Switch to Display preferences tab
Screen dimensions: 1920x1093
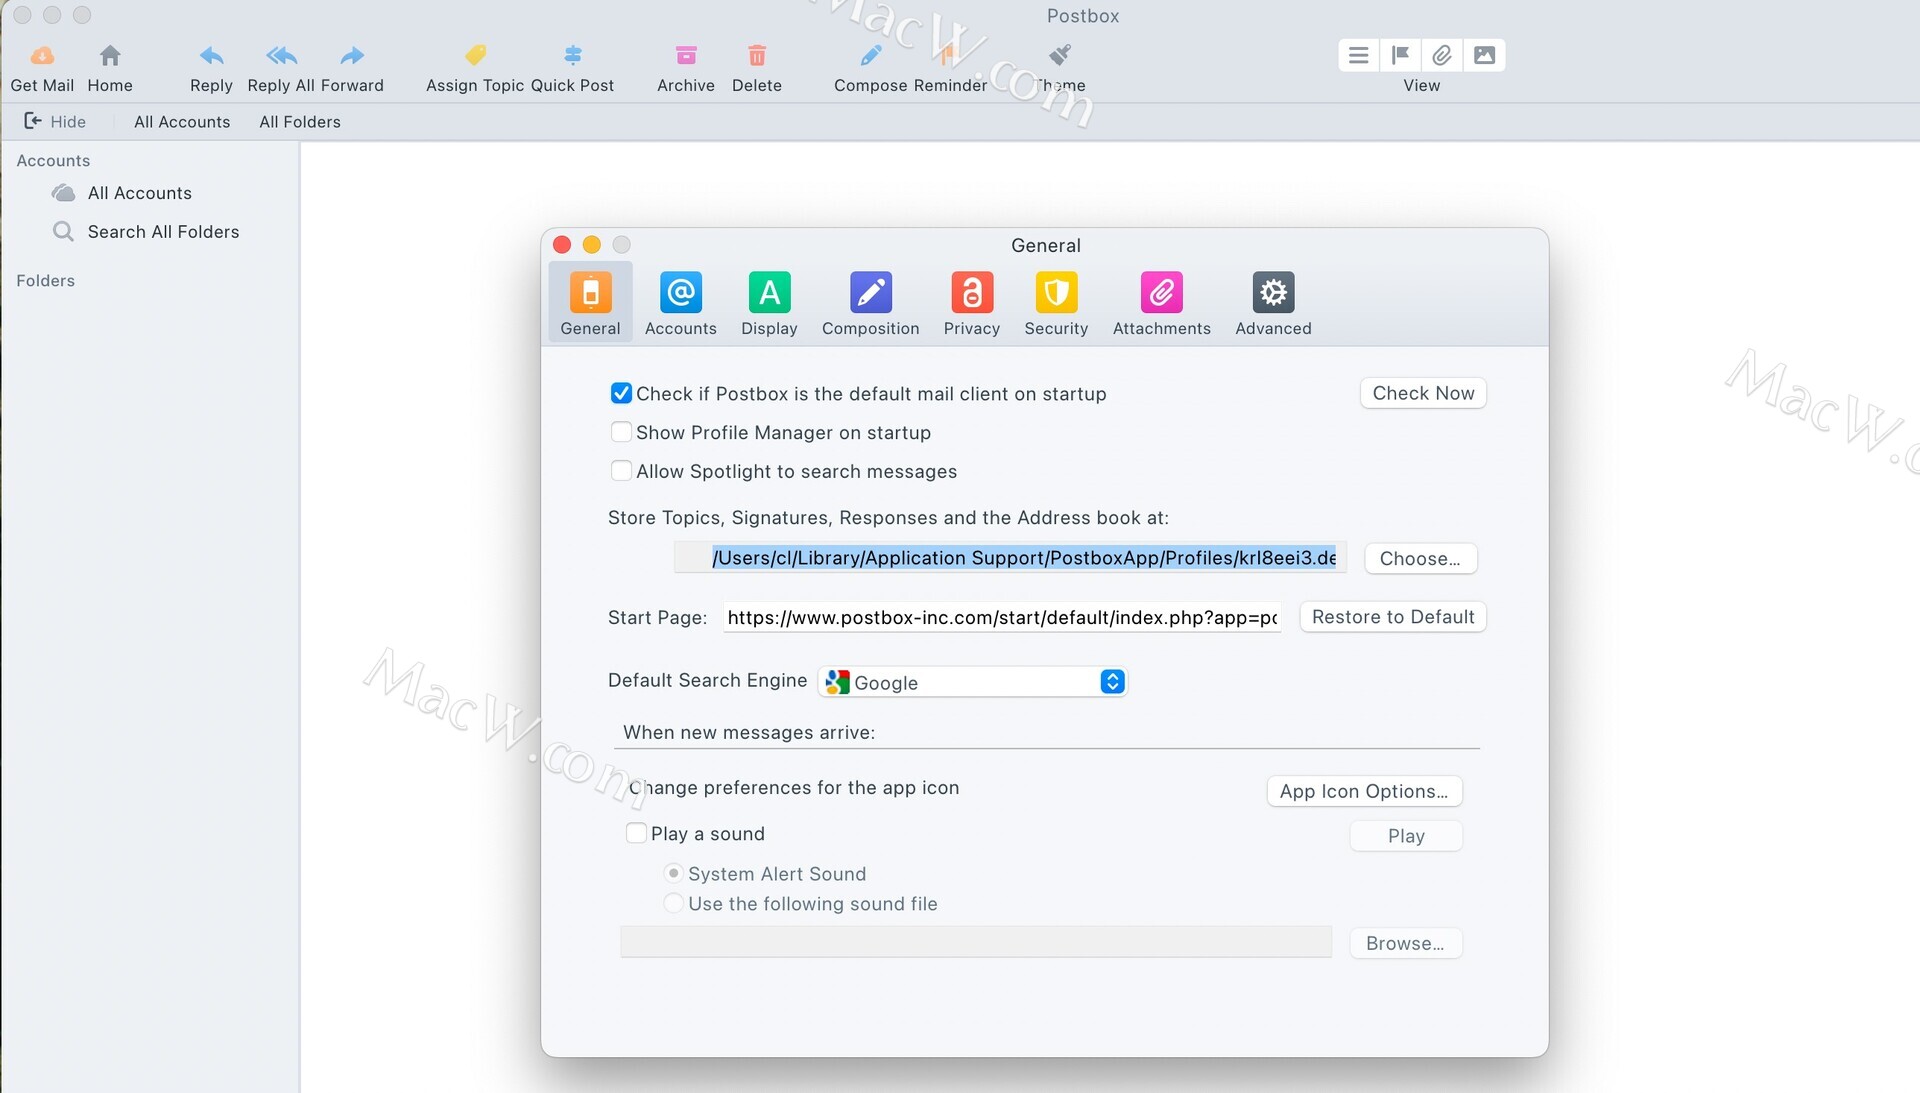pos(769,303)
